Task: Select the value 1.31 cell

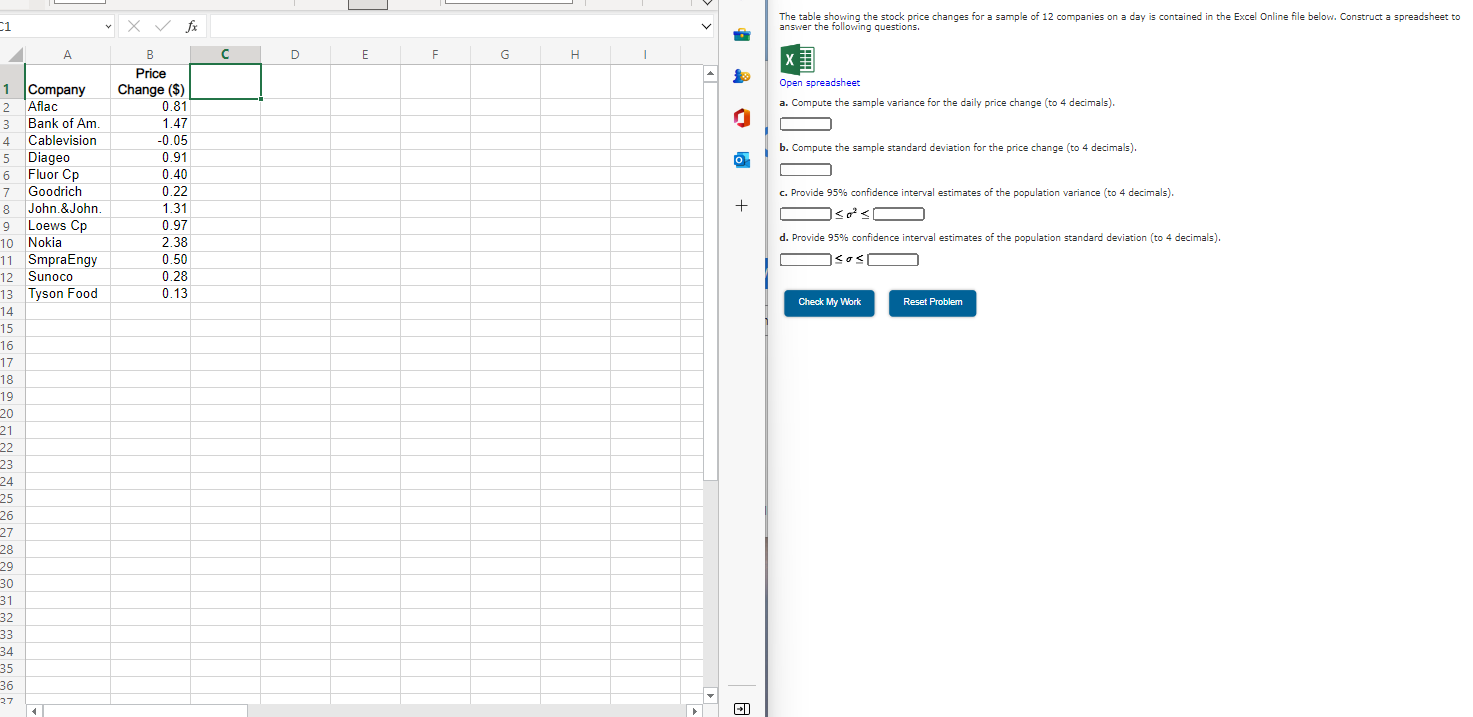Action: (x=150, y=208)
